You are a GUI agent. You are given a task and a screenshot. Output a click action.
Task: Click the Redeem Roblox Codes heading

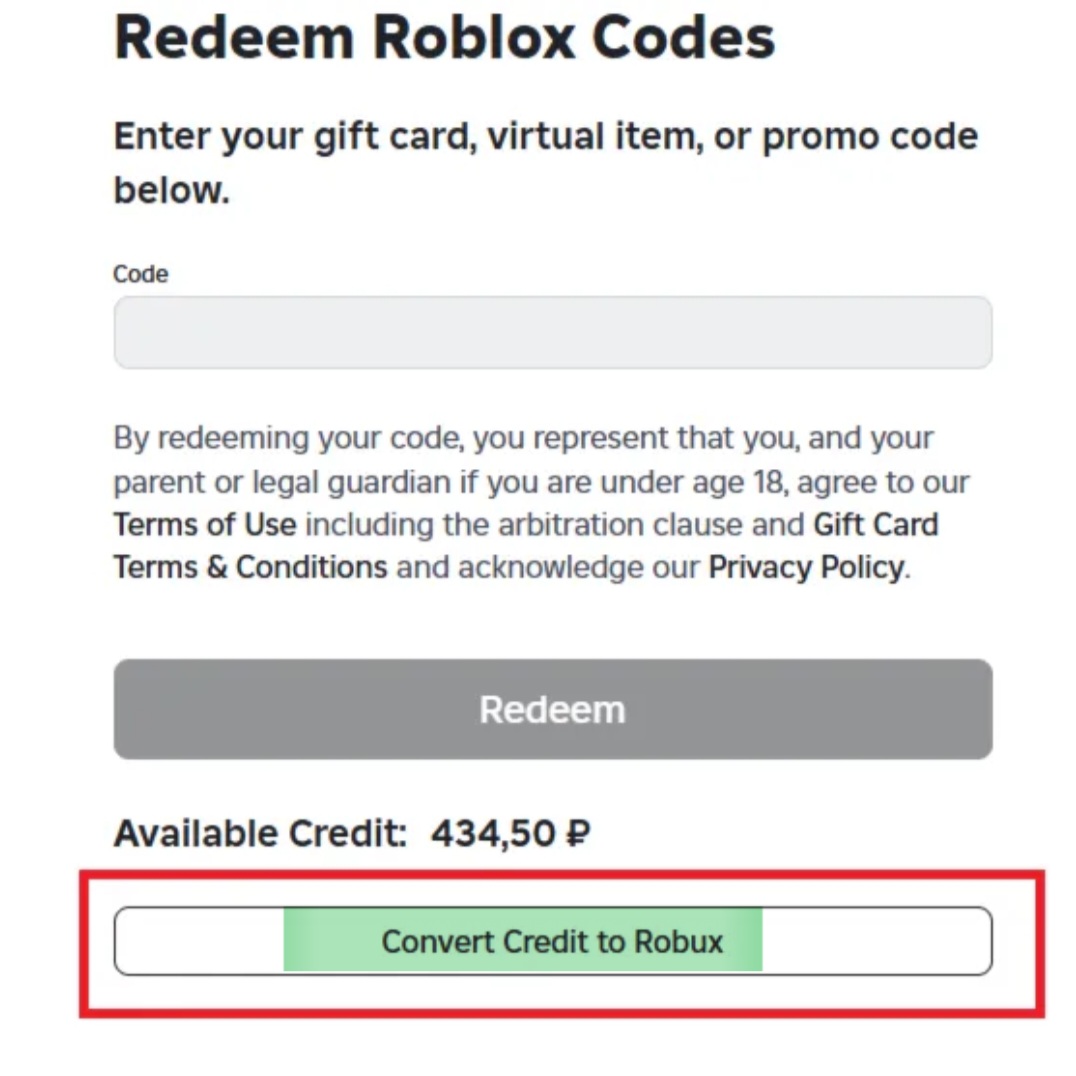coord(444,38)
